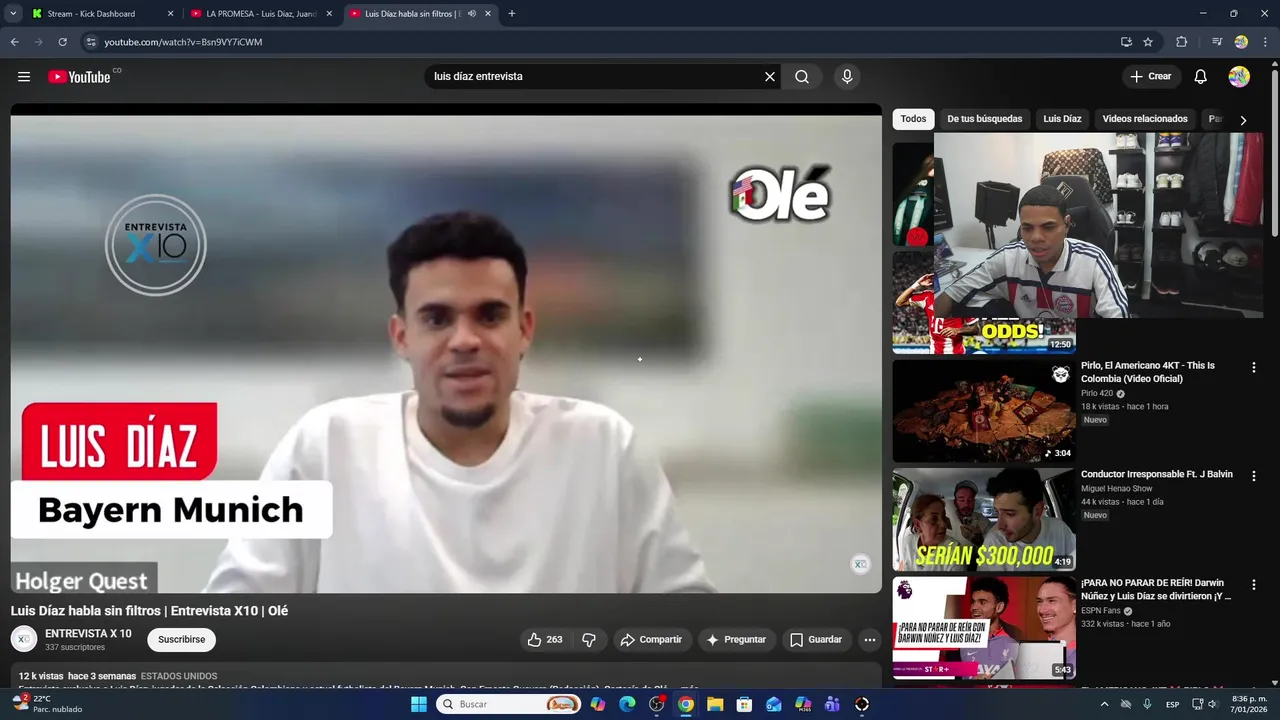
Task: Start voice search with microphone icon
Action: click(847, 77)
